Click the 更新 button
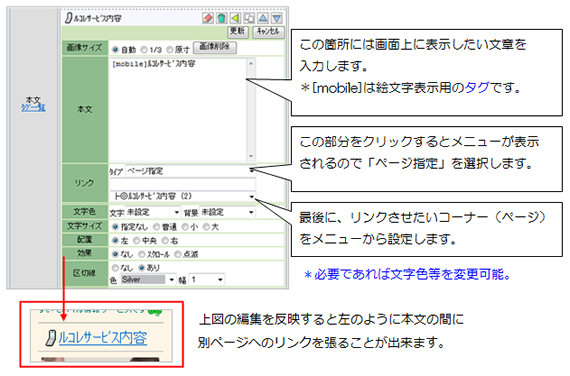The height and width of the screenshot is (376, 570). click(238, 32)
